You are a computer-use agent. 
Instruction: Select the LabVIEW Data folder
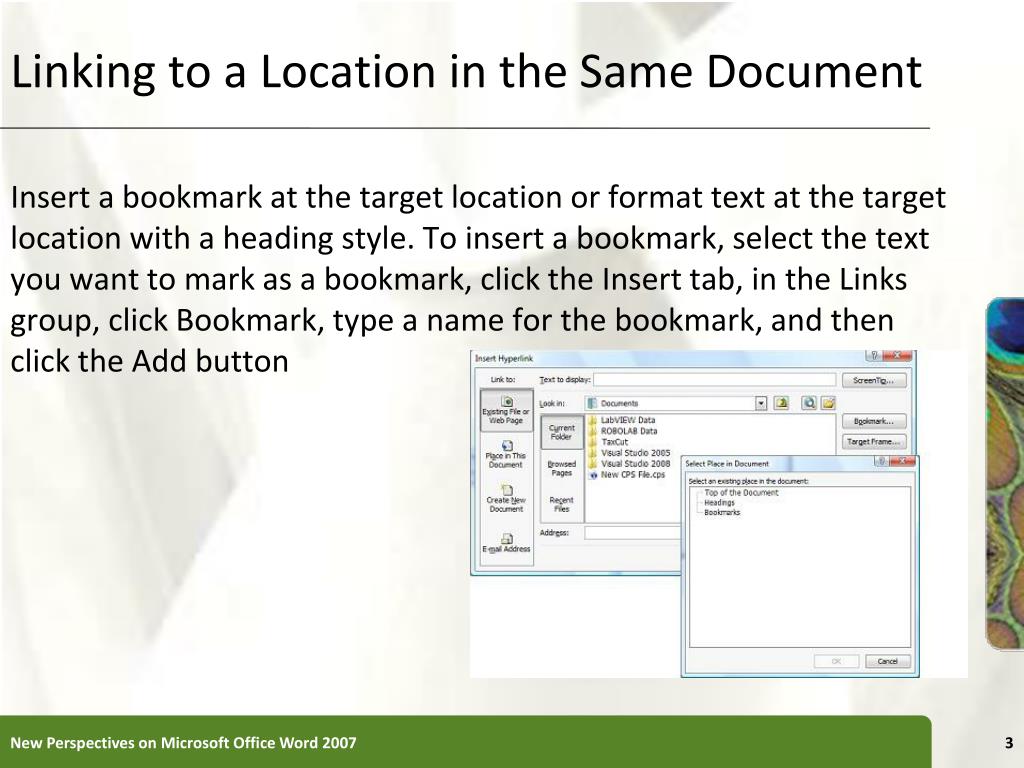[622, 420]
